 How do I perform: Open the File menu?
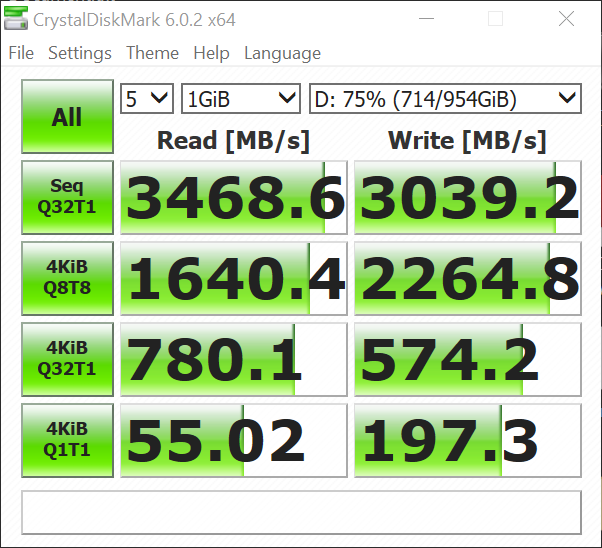(x=21, y=53)
